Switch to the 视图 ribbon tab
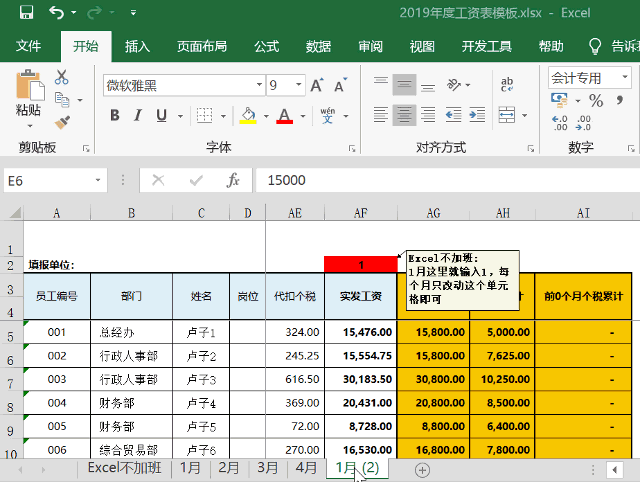Viewport: 640px width, 482px height. point(422,46)
